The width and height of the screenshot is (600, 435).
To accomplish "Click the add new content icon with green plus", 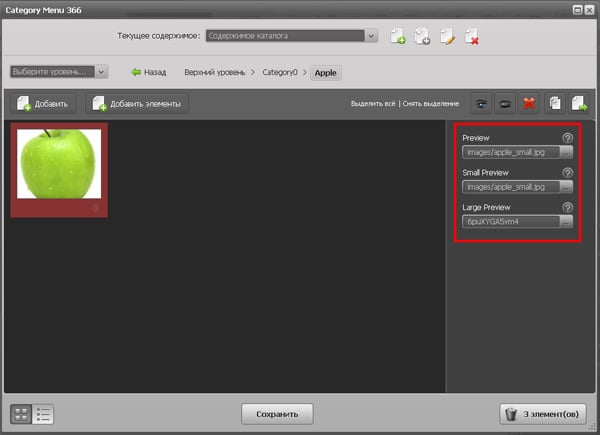I will click(x=398, y=37).
